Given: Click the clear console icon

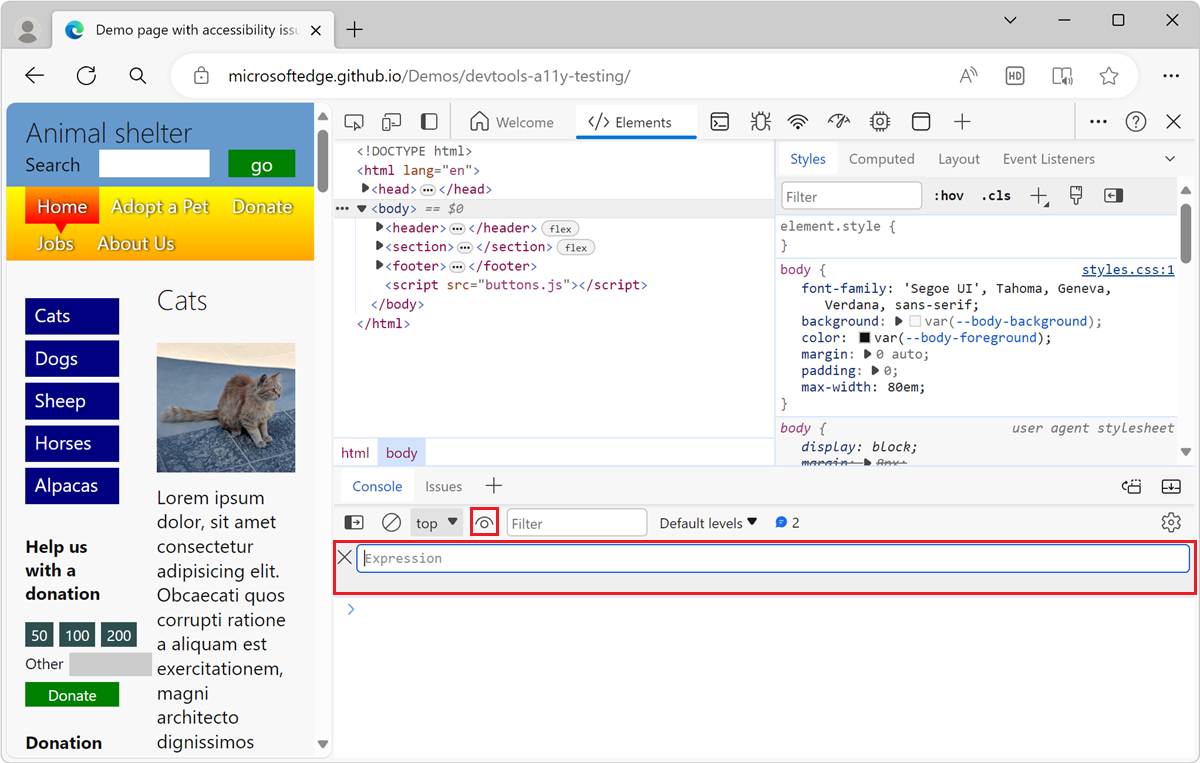Looking at the screenshot, I should tap(392, 523).
